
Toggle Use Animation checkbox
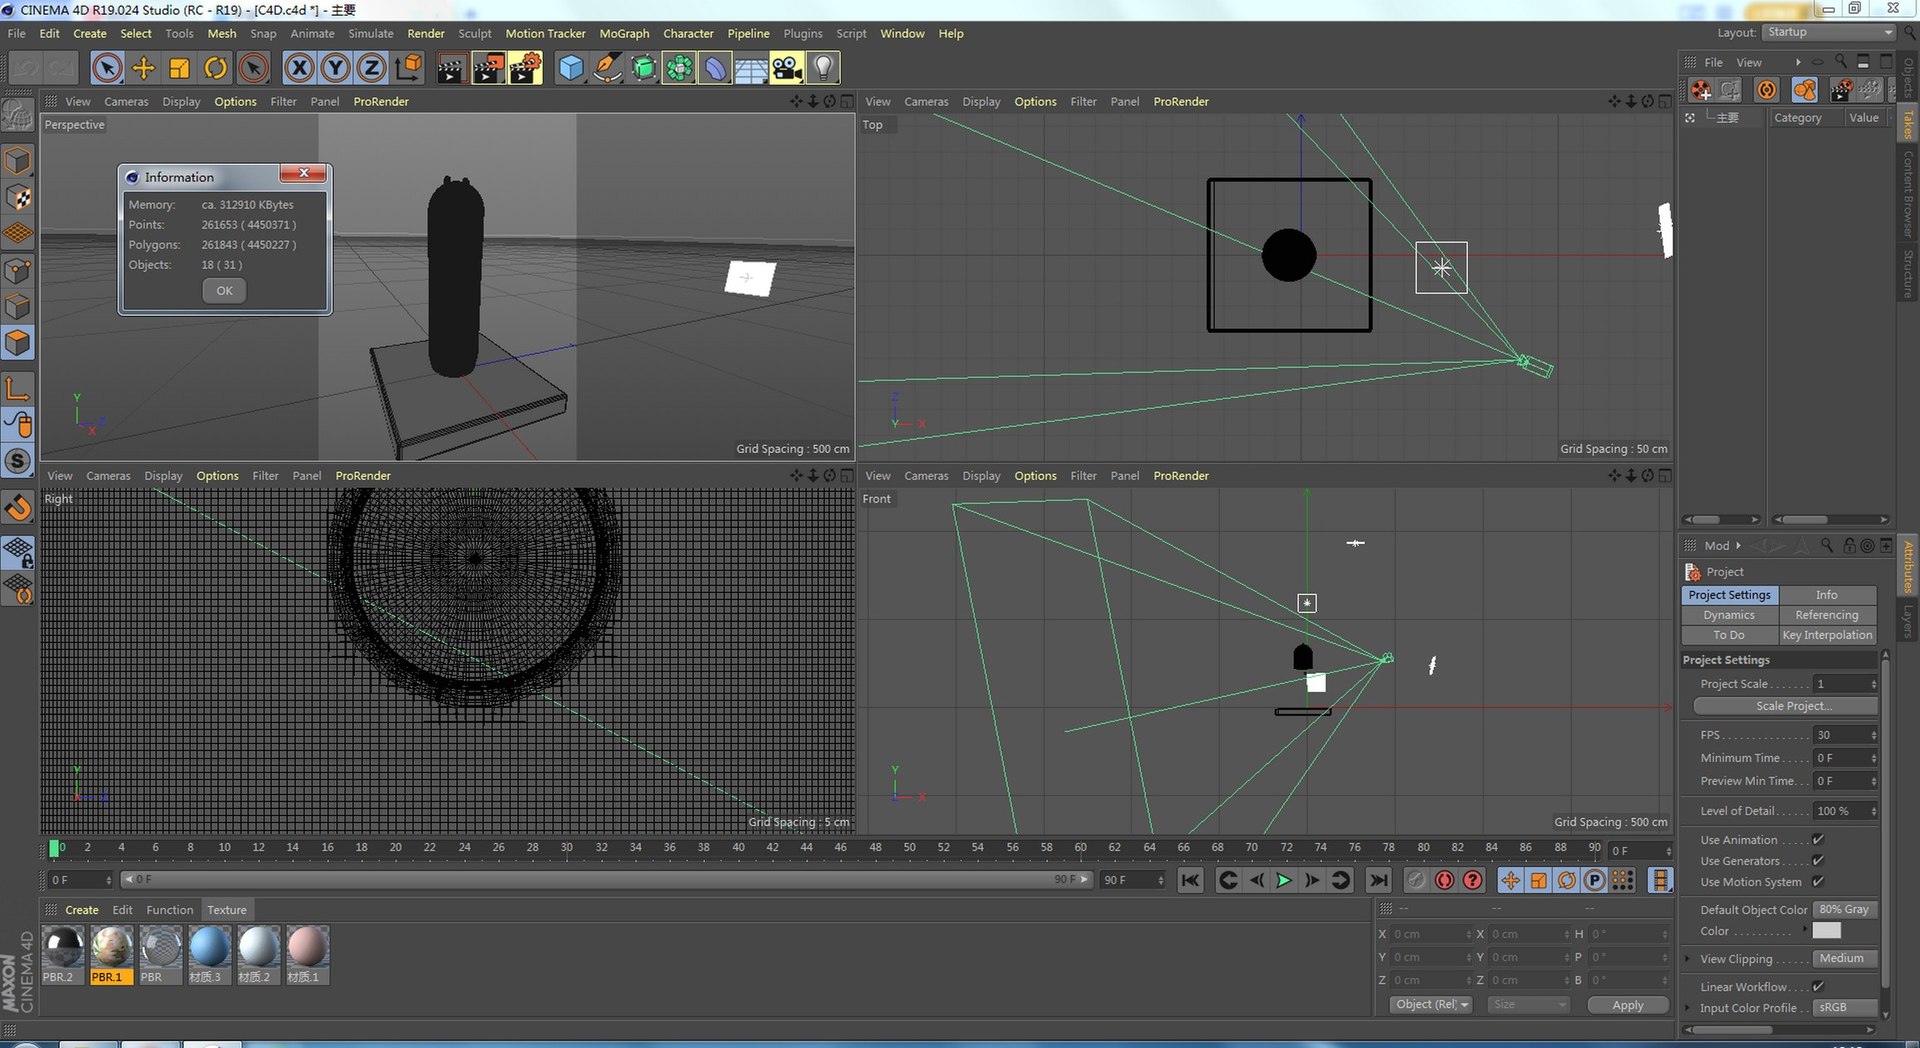pyautogui.click(x=1818, y=840)
